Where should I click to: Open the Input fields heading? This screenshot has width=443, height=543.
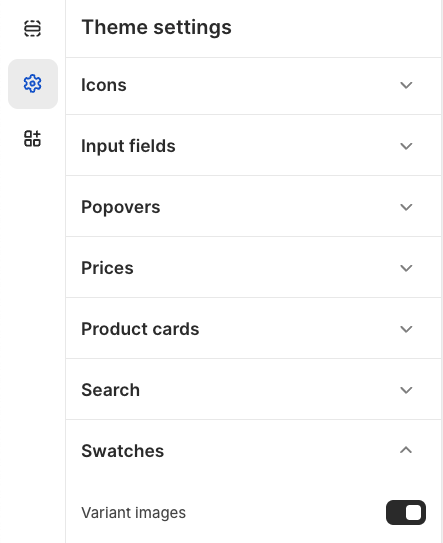click(128, 146)
